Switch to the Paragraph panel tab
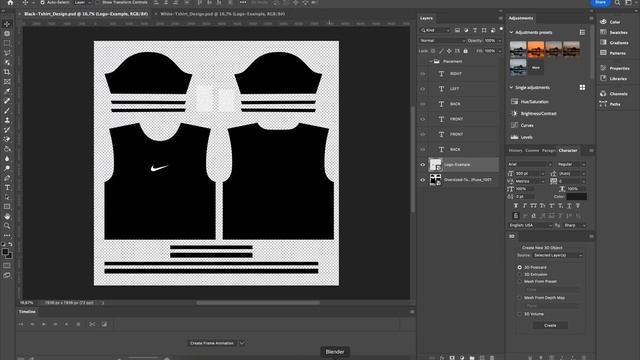 tap(549, 151)
